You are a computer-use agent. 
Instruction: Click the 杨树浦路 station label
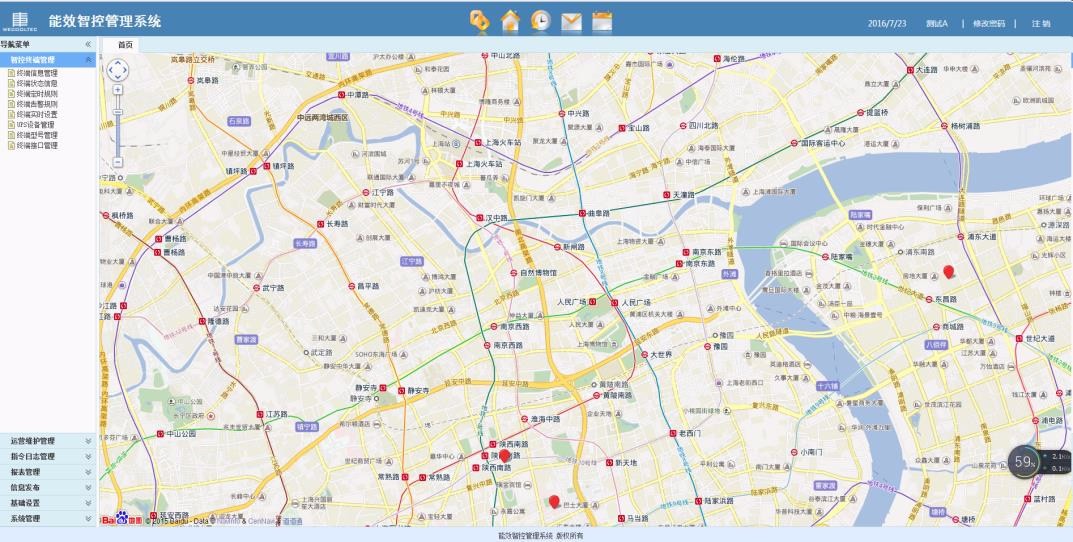pos(965,126)
